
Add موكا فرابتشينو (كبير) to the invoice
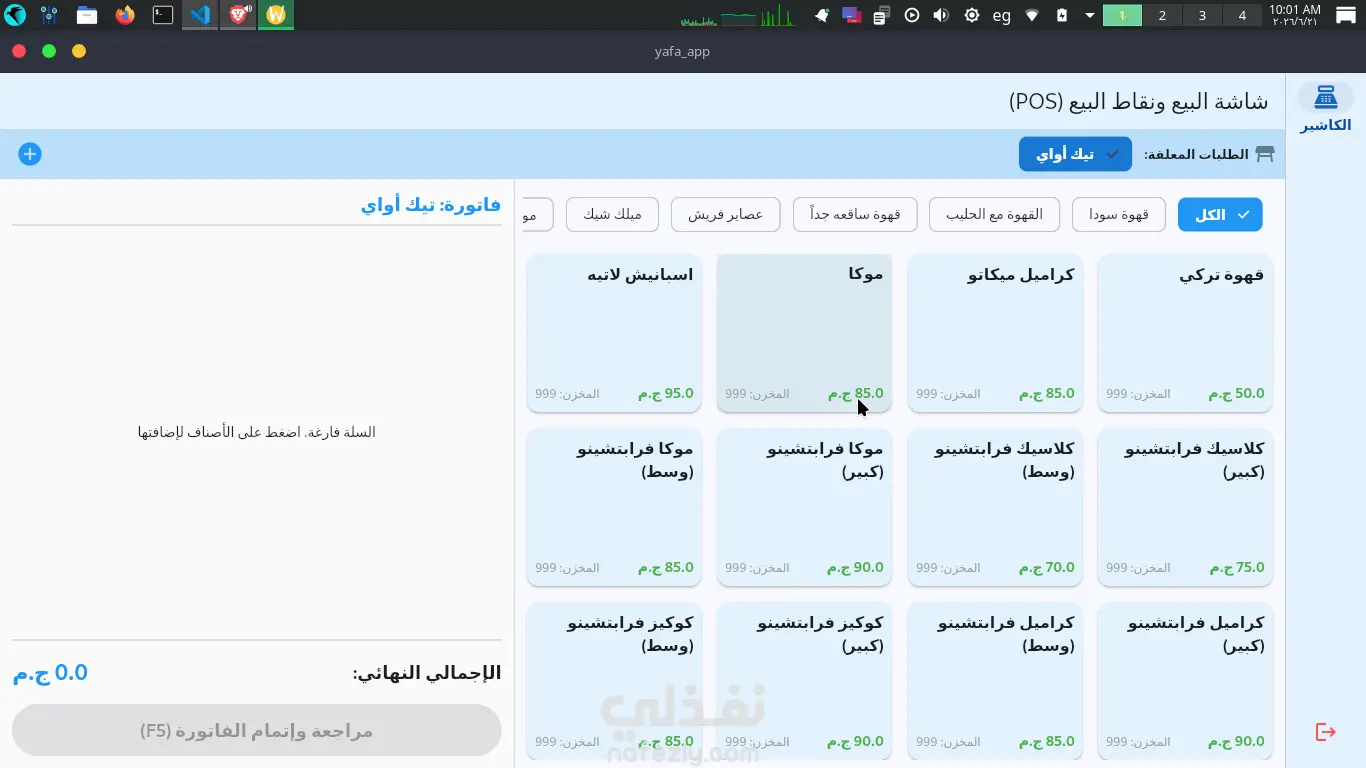(x=804, y=507)
